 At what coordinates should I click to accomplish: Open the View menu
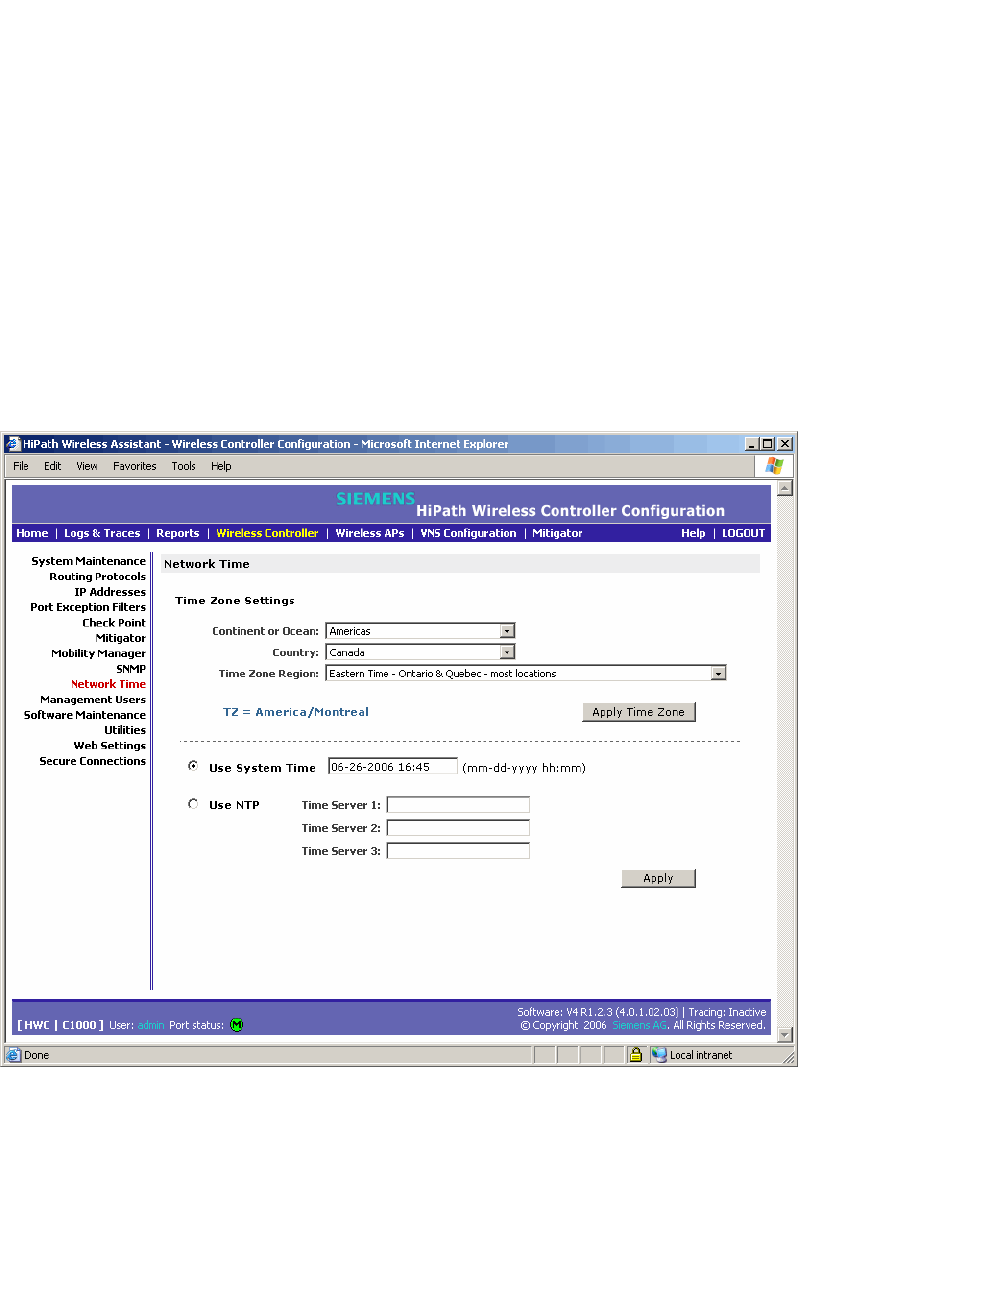click(x=87, y=466)
